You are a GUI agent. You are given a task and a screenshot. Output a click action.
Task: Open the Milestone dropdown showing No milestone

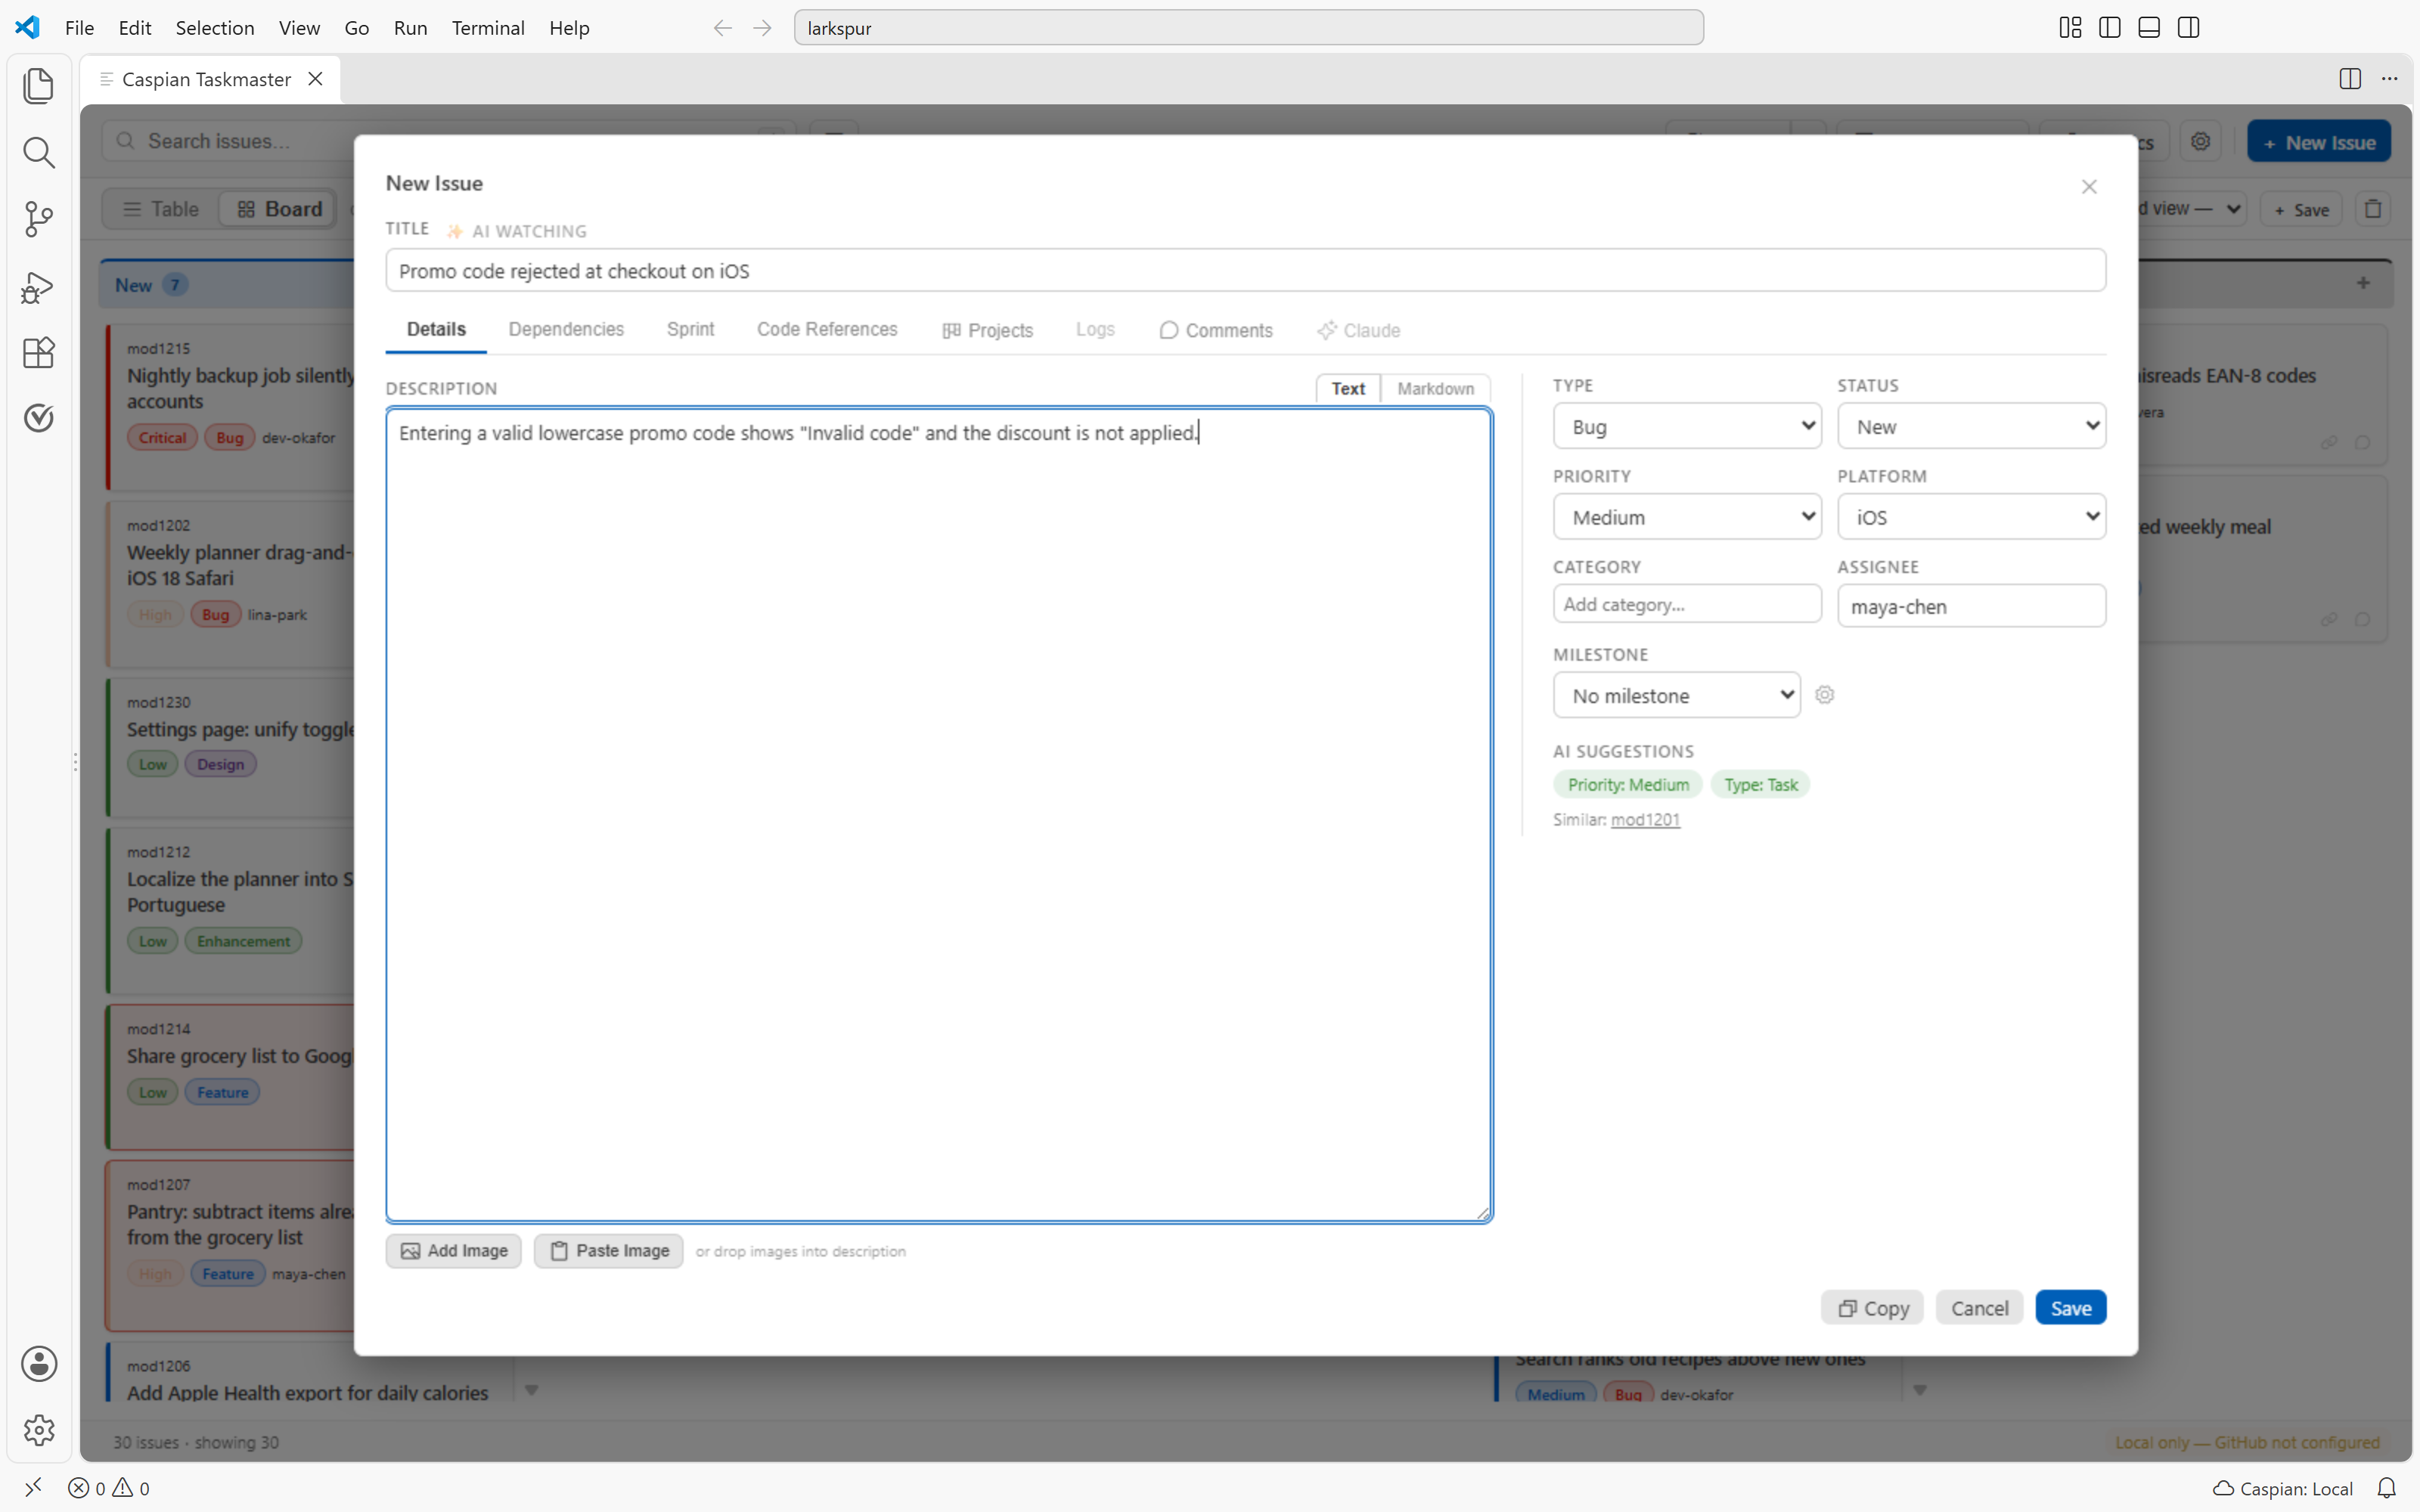click(1676, 695)
